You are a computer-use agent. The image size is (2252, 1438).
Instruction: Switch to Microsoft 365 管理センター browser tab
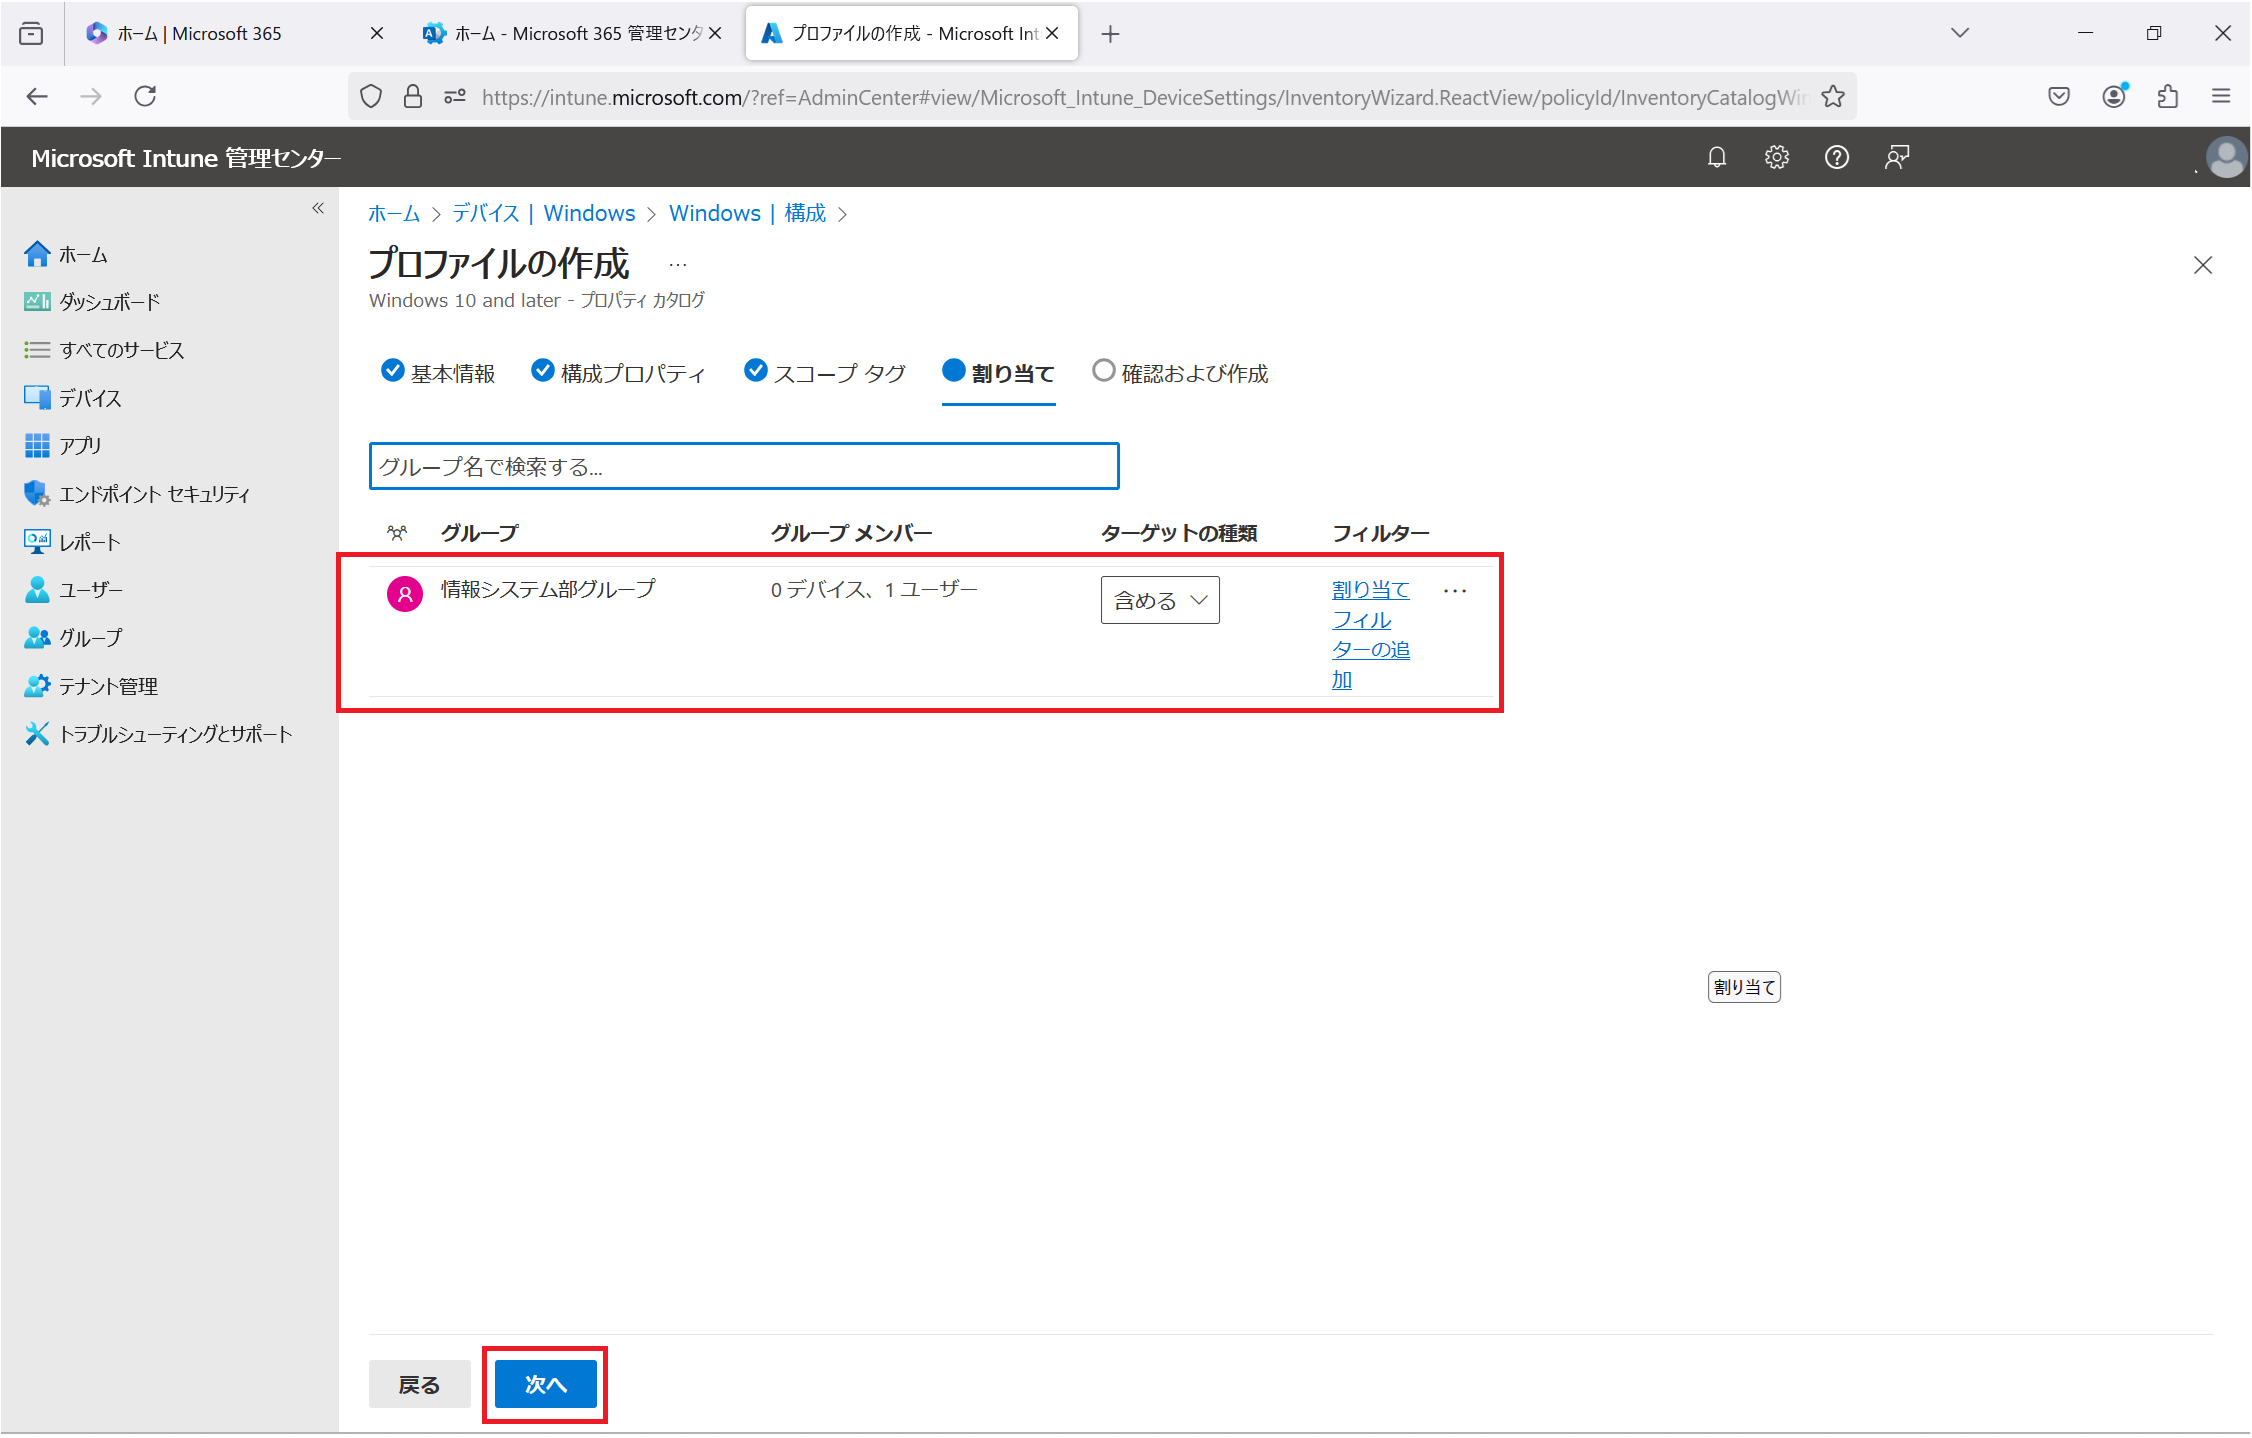coord(572,33)
